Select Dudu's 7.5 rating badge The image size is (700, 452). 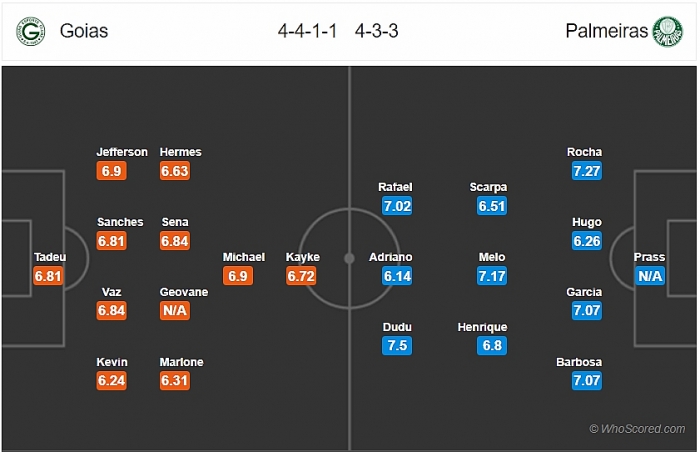coord(397,346)
